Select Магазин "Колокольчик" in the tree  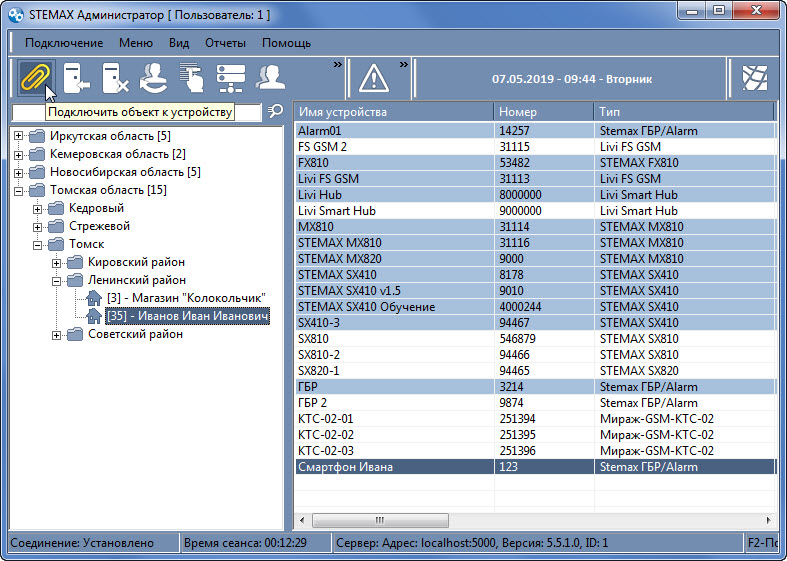pyautogui.click(x=186, y=298)
